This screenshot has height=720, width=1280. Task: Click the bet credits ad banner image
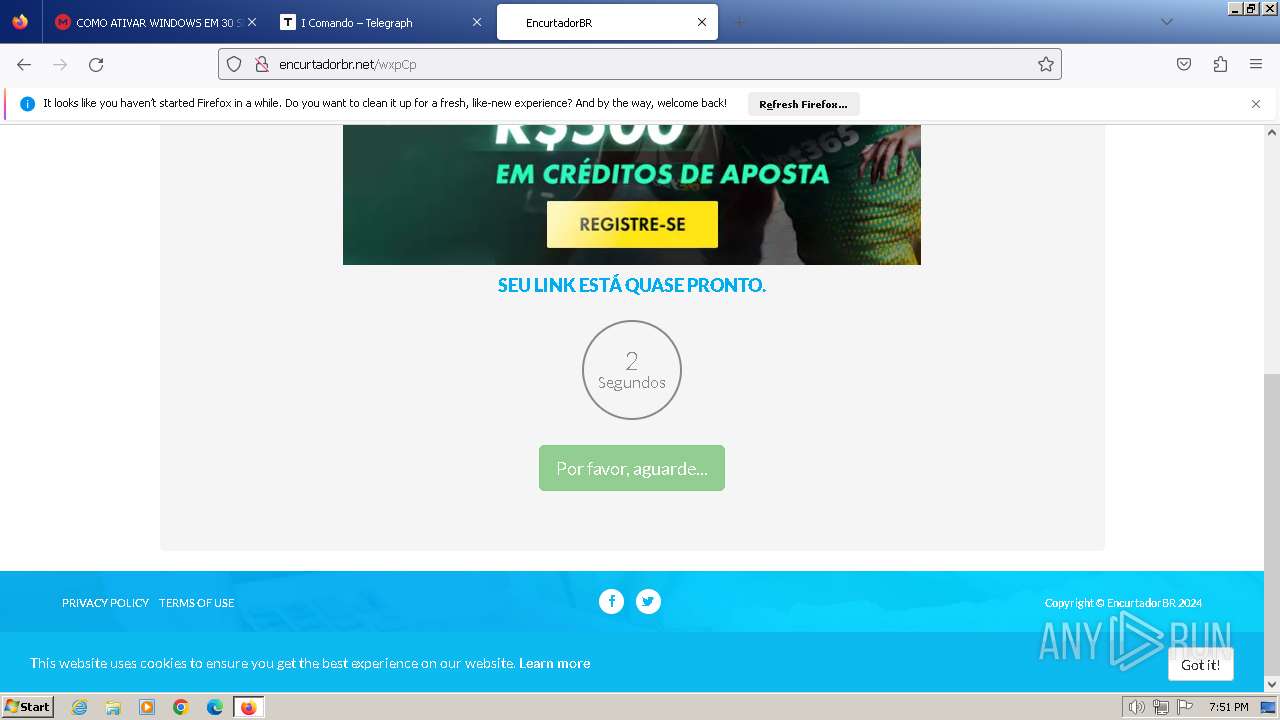coord(632,195)
